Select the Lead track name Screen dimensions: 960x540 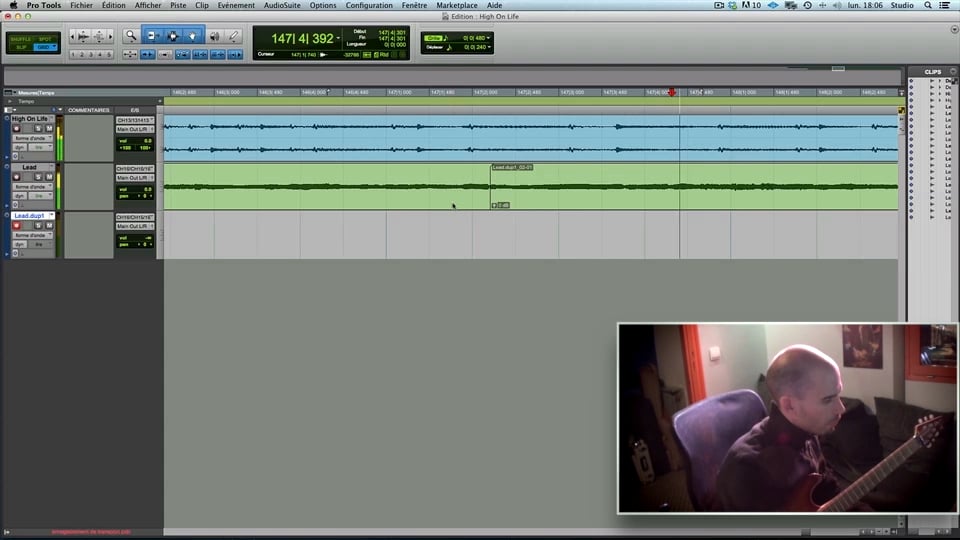coord(29,167)
